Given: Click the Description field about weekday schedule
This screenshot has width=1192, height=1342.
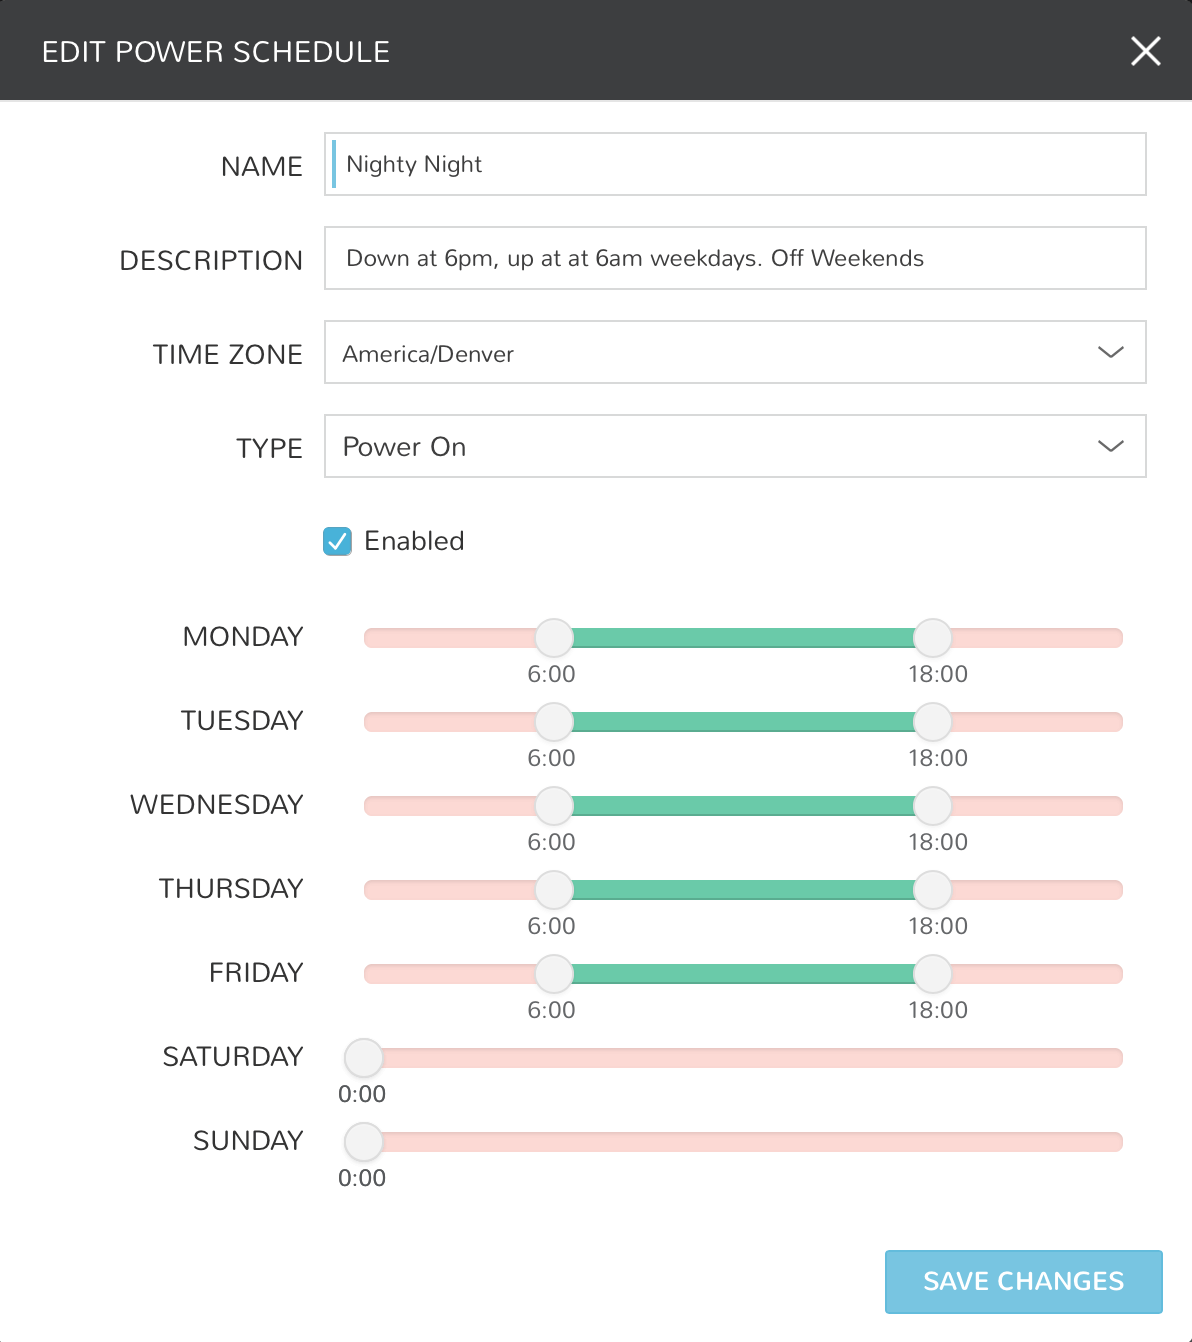Looking at the screenshot, I should pos(735,257).
